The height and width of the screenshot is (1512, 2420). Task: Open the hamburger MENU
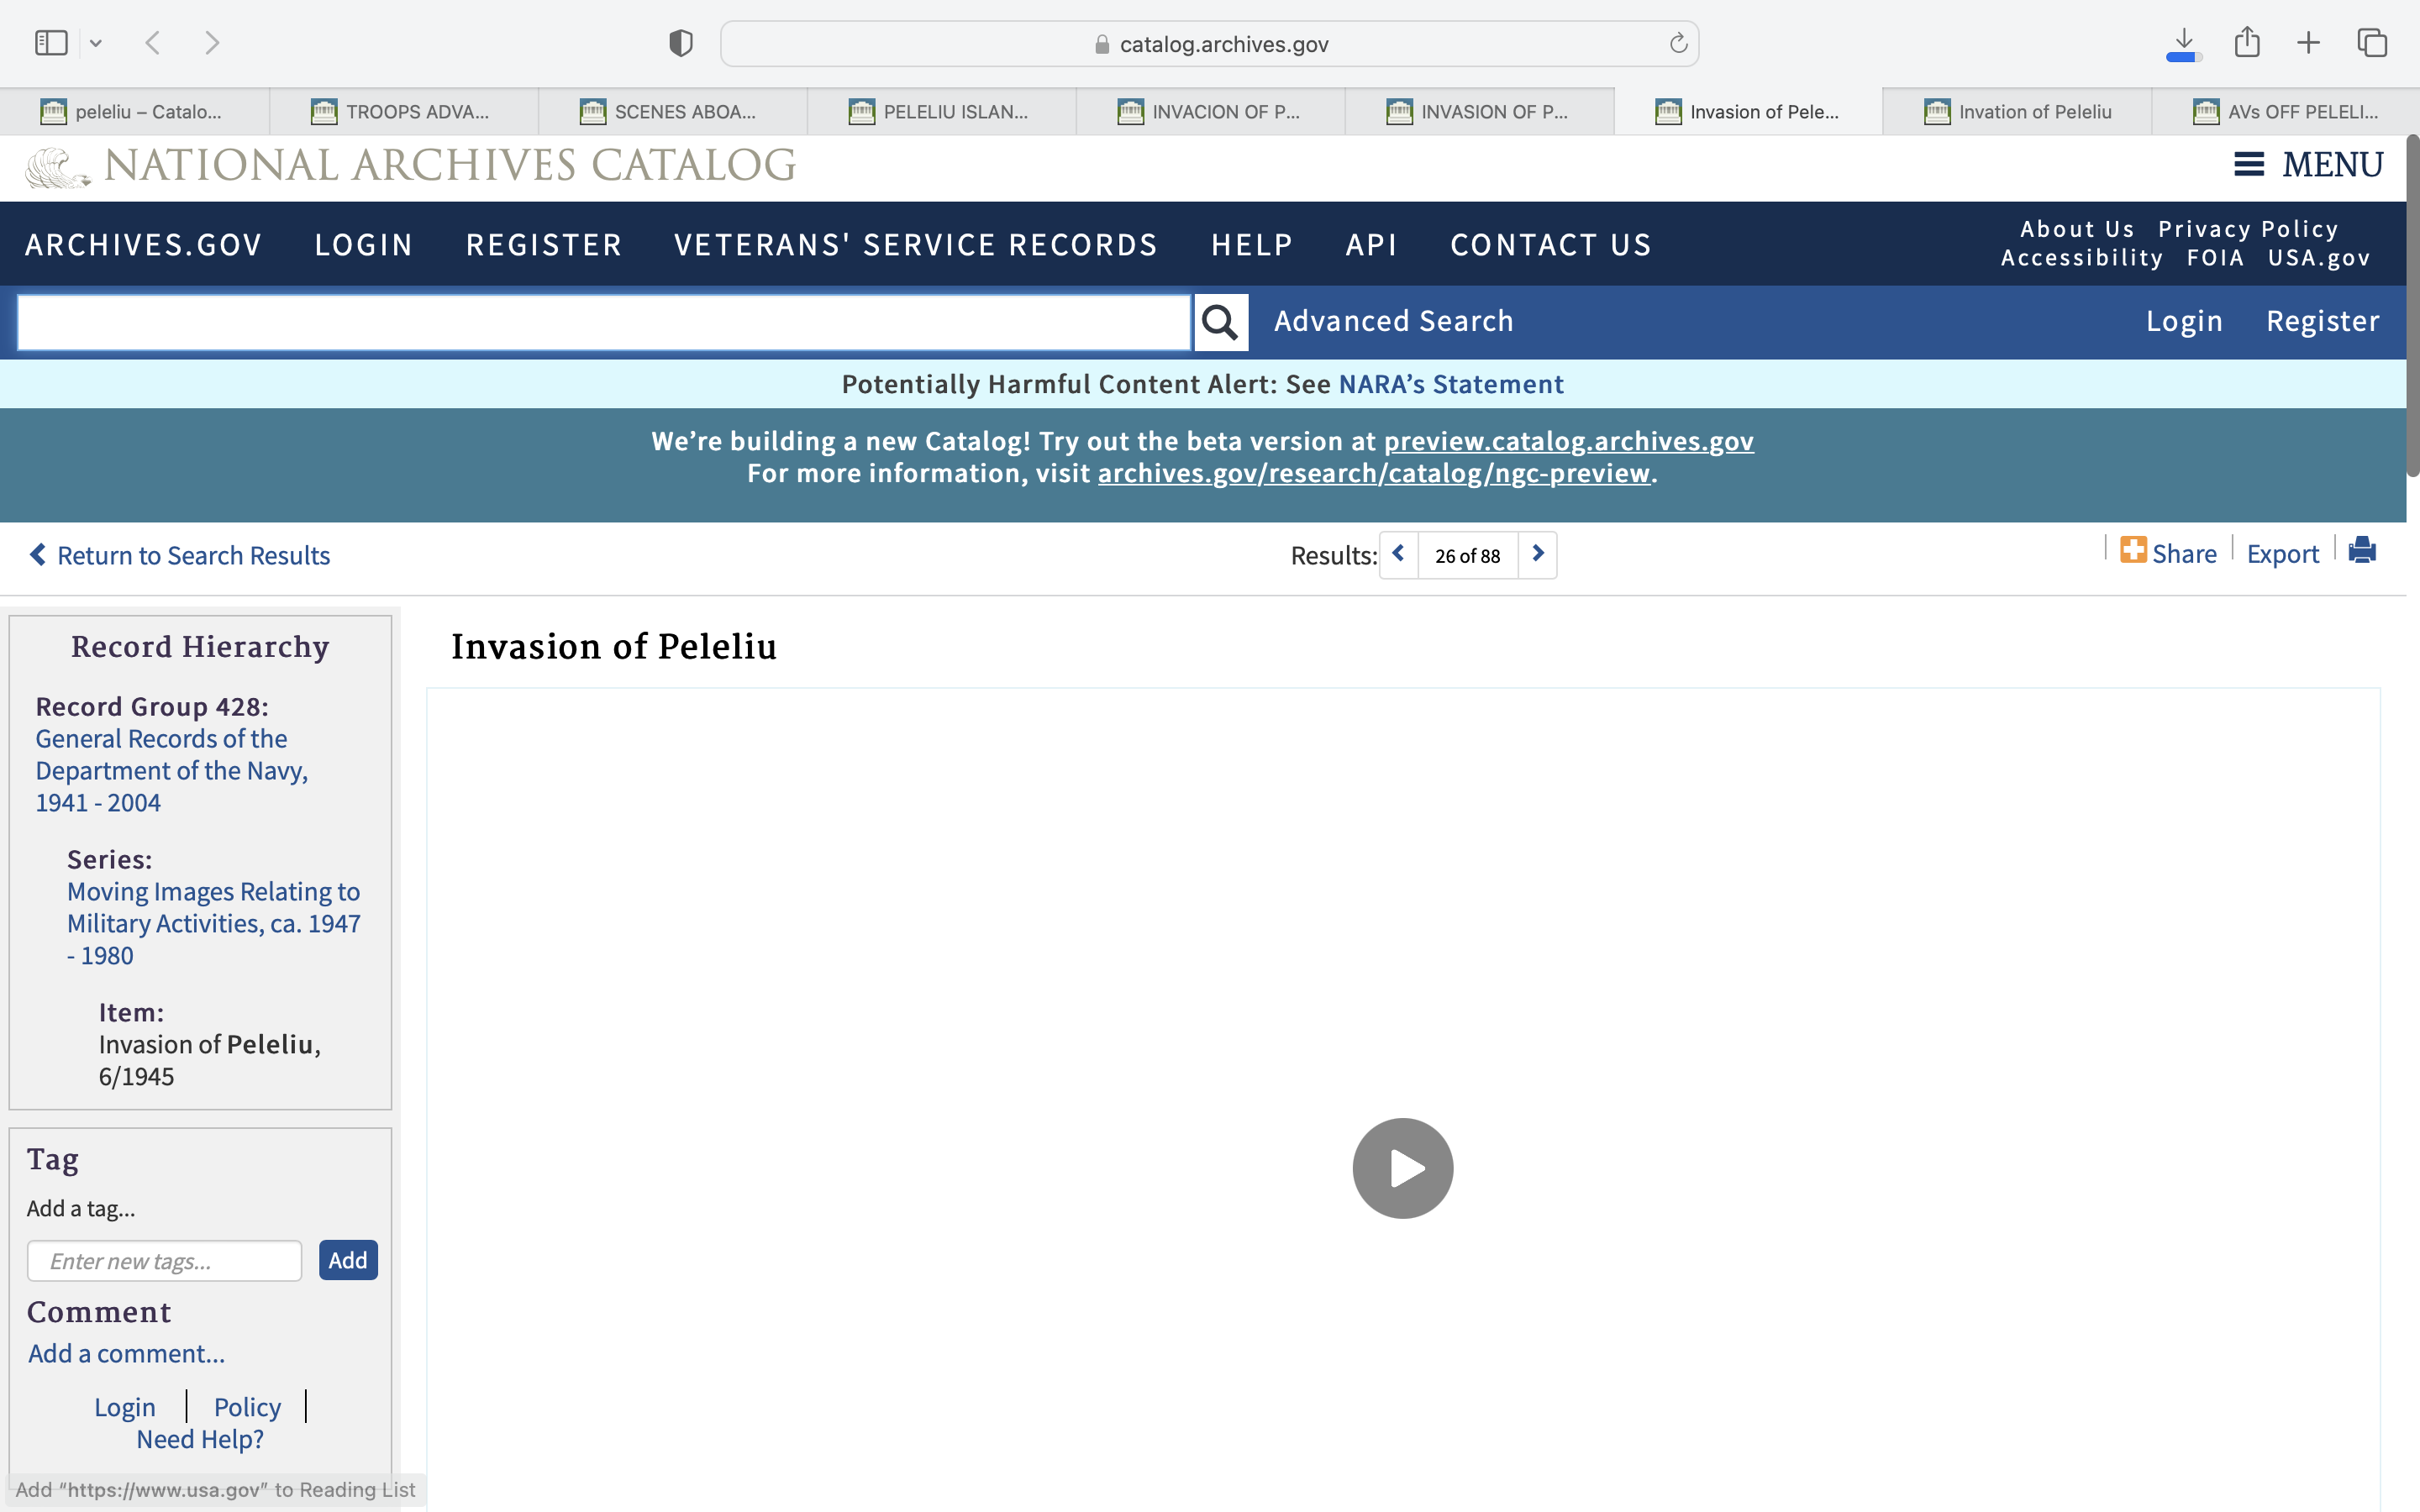[2308, 164]
